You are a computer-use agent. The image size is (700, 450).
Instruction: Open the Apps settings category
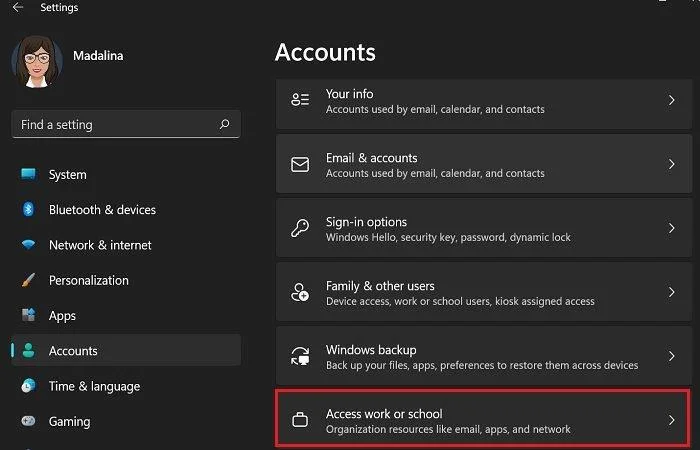(x=126, y=316)
